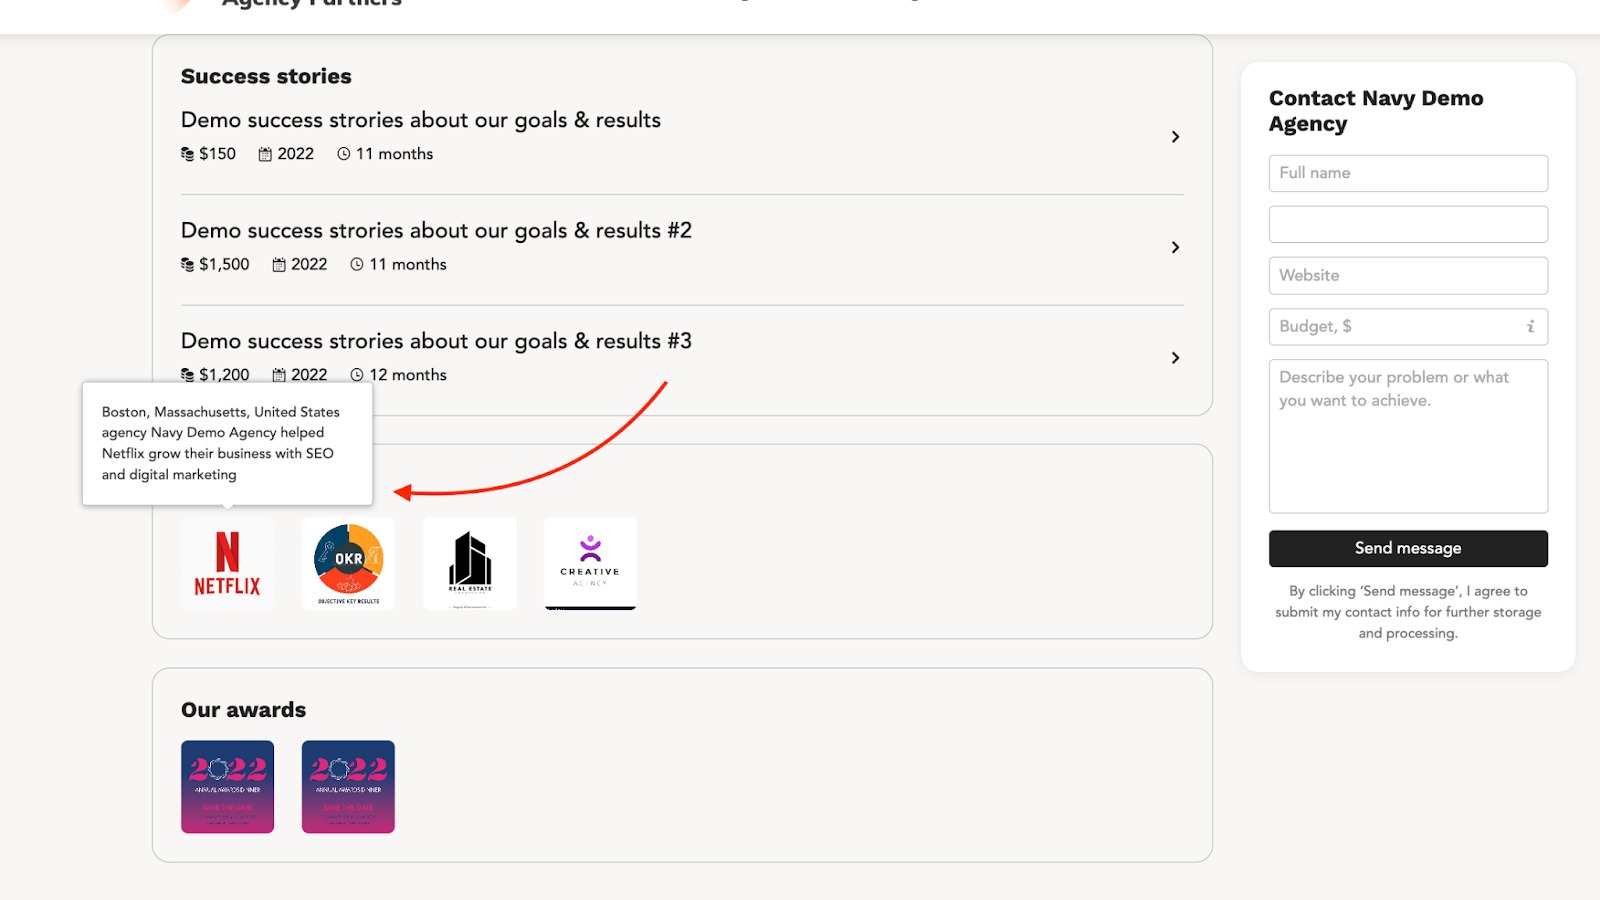Click the empty field below Full name
The height and width of the screenshot is (900, 1600).
click(x=1408, y=224)
